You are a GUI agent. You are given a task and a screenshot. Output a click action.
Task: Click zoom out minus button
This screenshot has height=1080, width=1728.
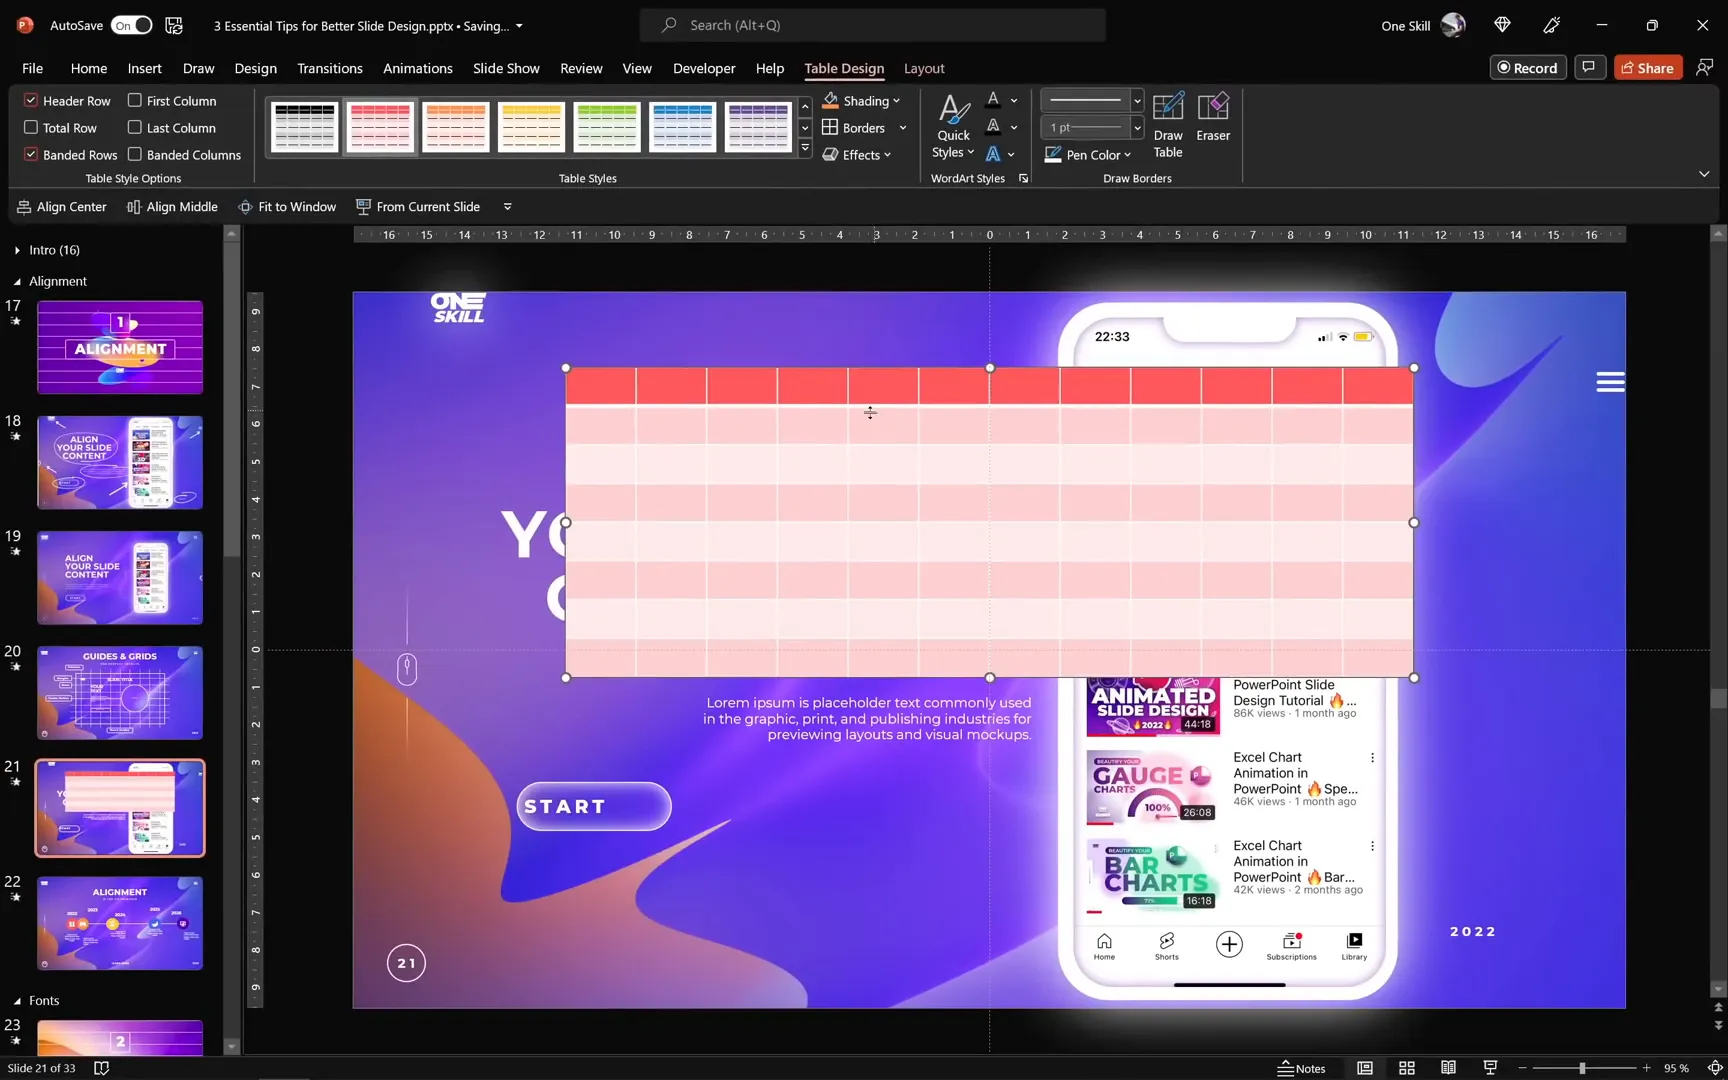(x=1522, y=1068)
